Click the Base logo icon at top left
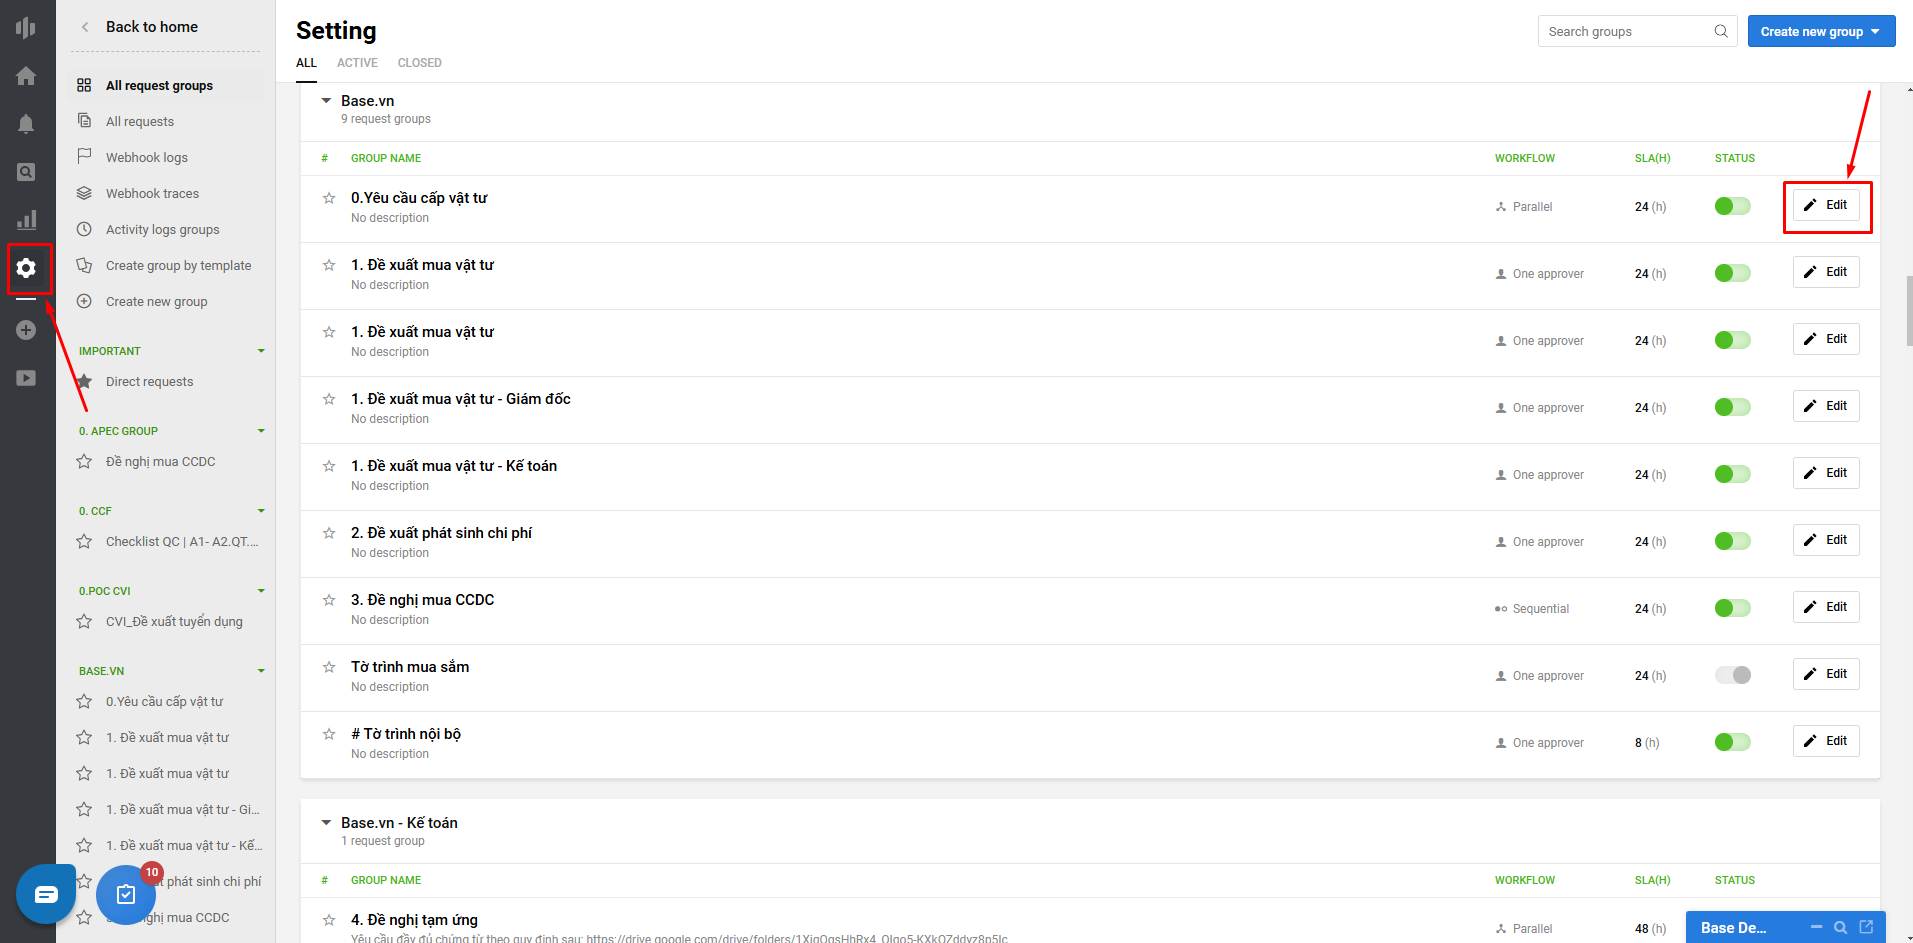1913x943 pixels. 26,28
